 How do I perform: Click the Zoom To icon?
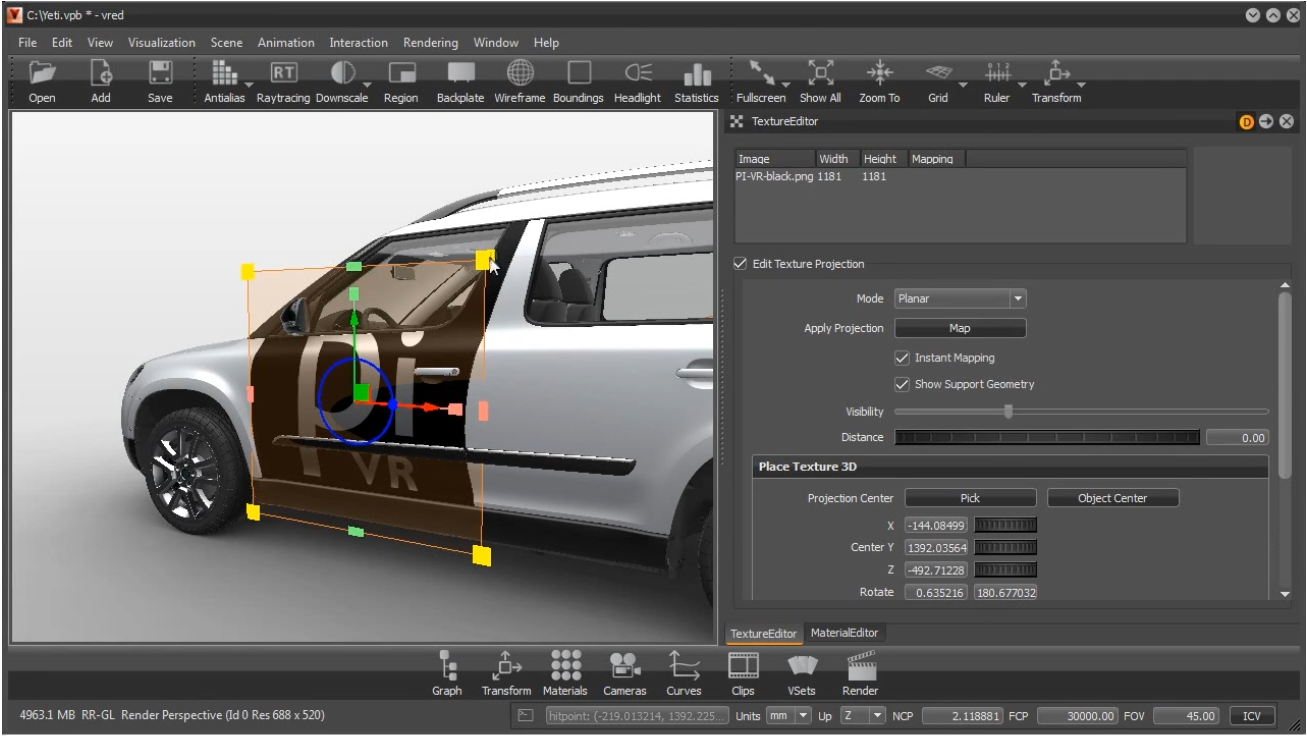(879, 73)
